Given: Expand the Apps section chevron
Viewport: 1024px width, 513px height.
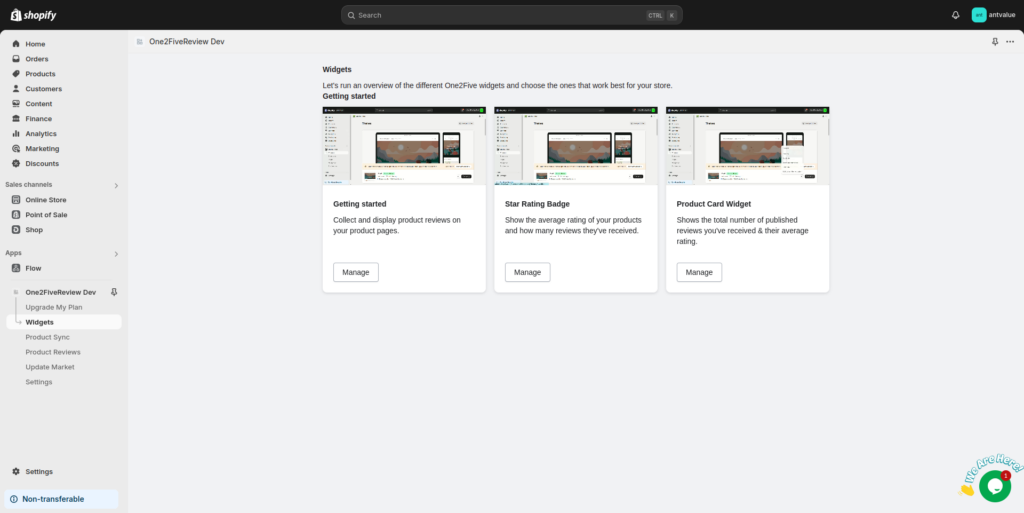Looking at the screenshot, I should [116, 254].
